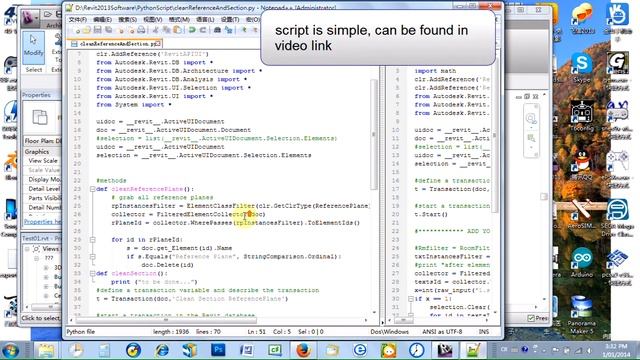Click the Cut scissors icon
640x360 pixels.
point(156,30)
